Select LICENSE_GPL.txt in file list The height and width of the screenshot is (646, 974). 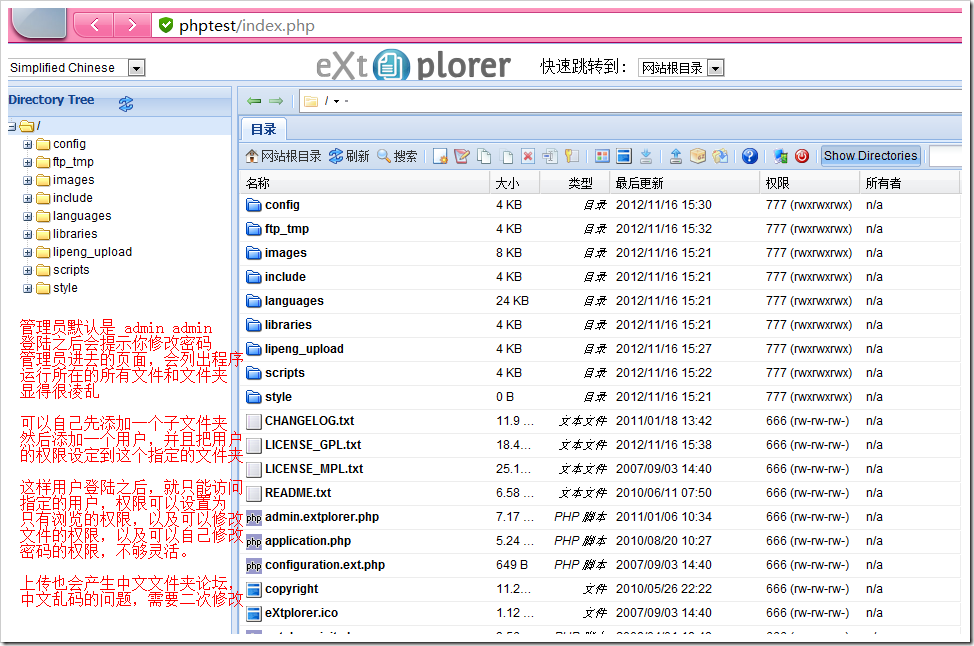[313, 445]
